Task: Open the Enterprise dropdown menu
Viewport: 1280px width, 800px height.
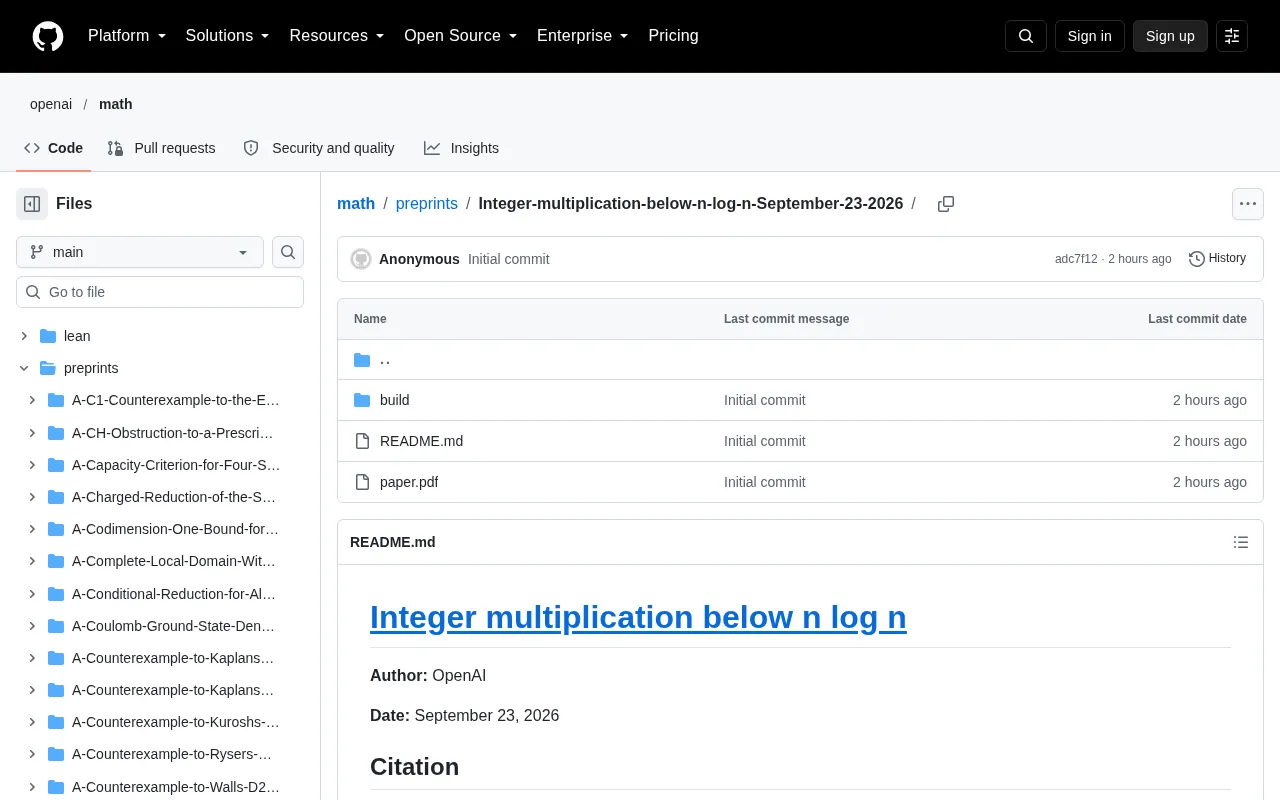Action: [x=583, y=36]
